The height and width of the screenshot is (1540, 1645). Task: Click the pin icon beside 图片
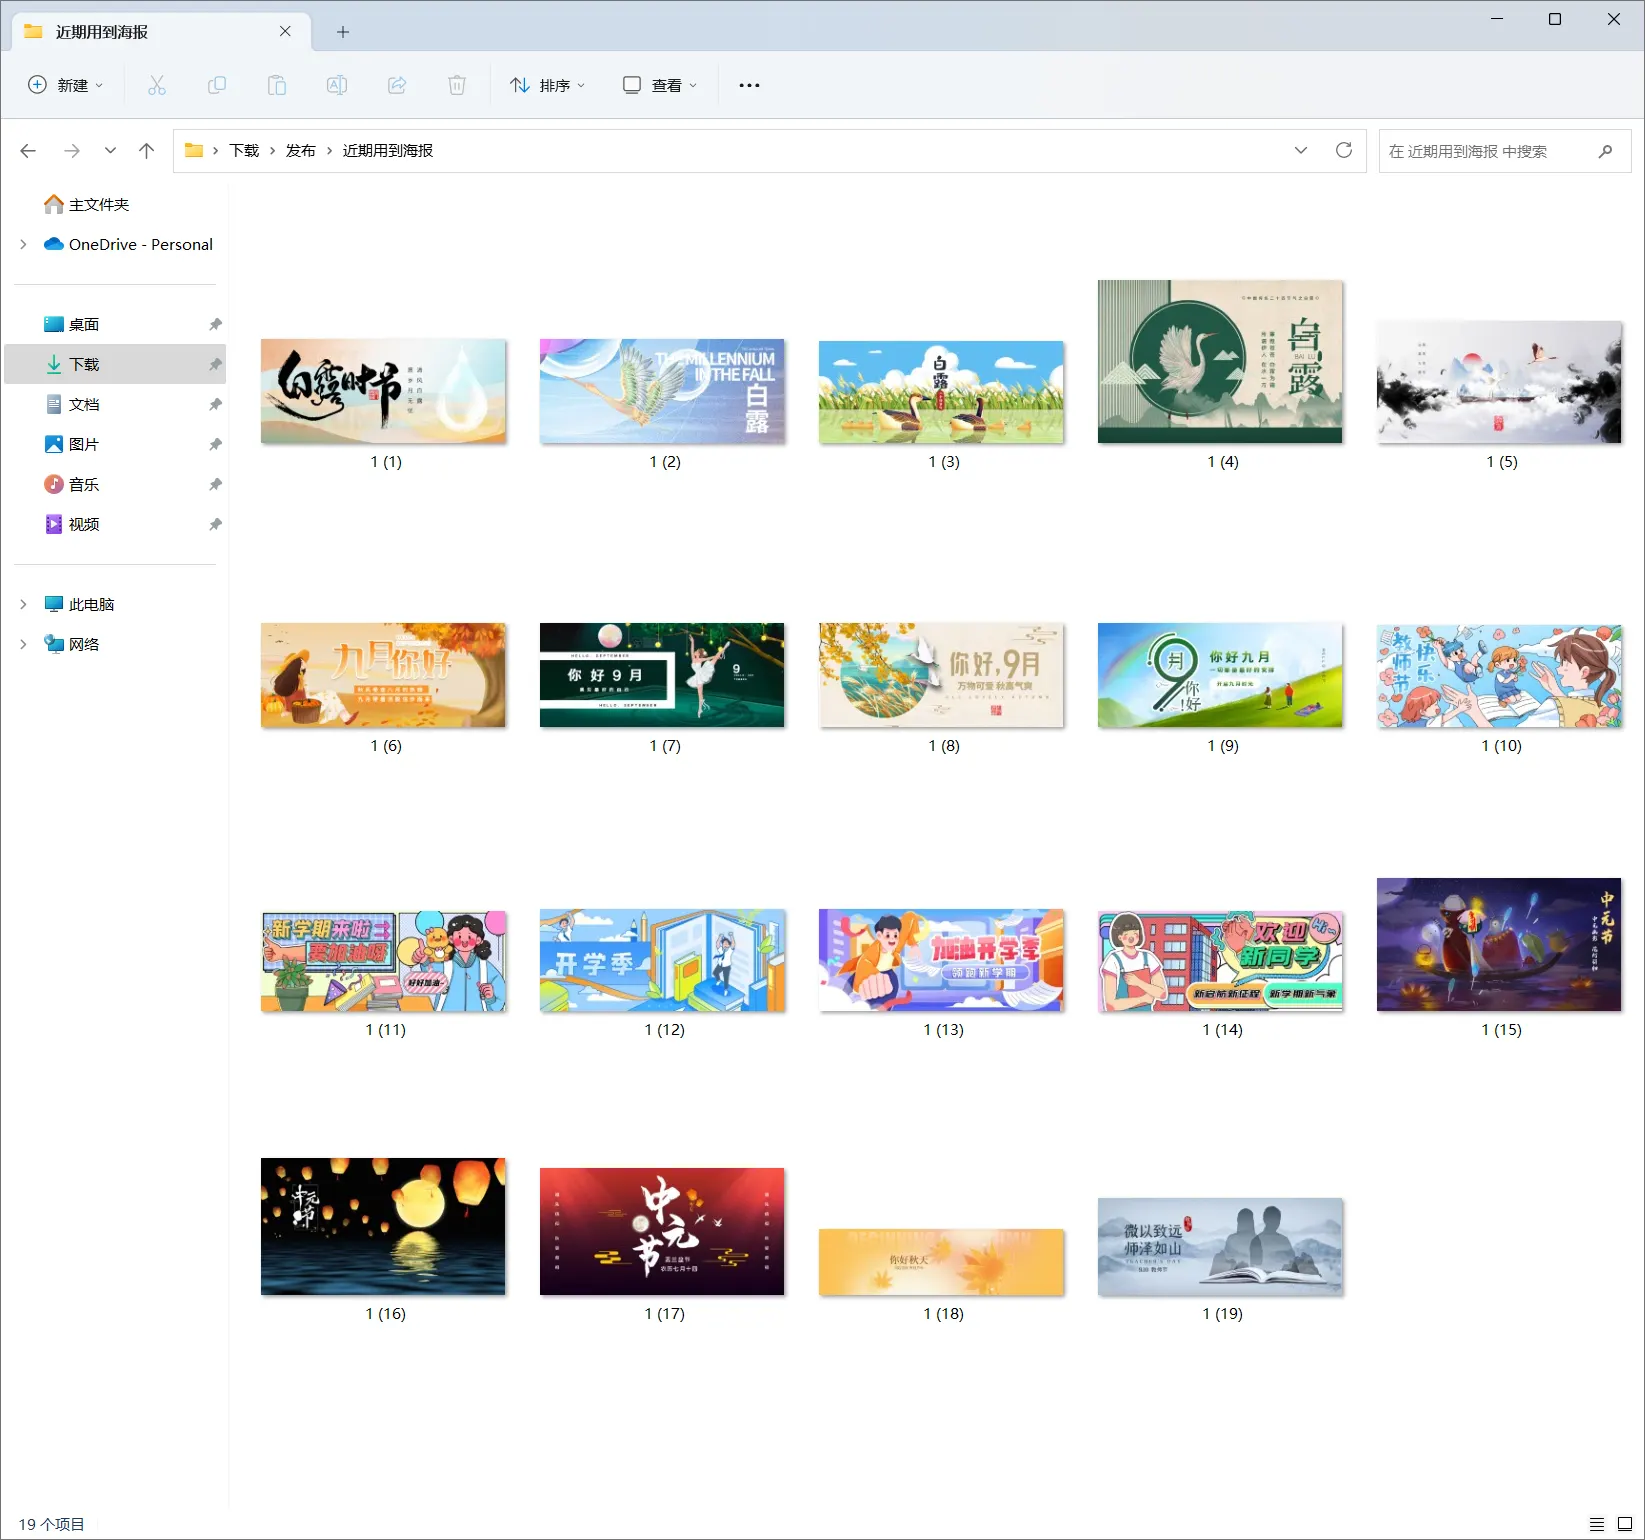pos(215,444)
